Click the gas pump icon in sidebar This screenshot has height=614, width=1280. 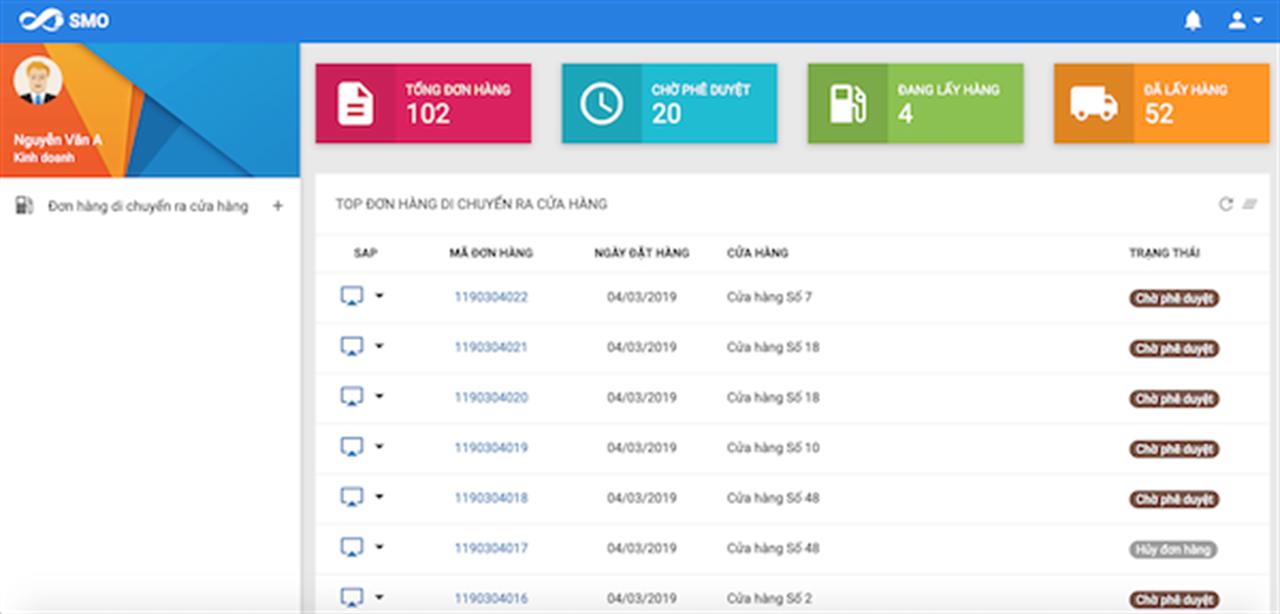(23, 206)
